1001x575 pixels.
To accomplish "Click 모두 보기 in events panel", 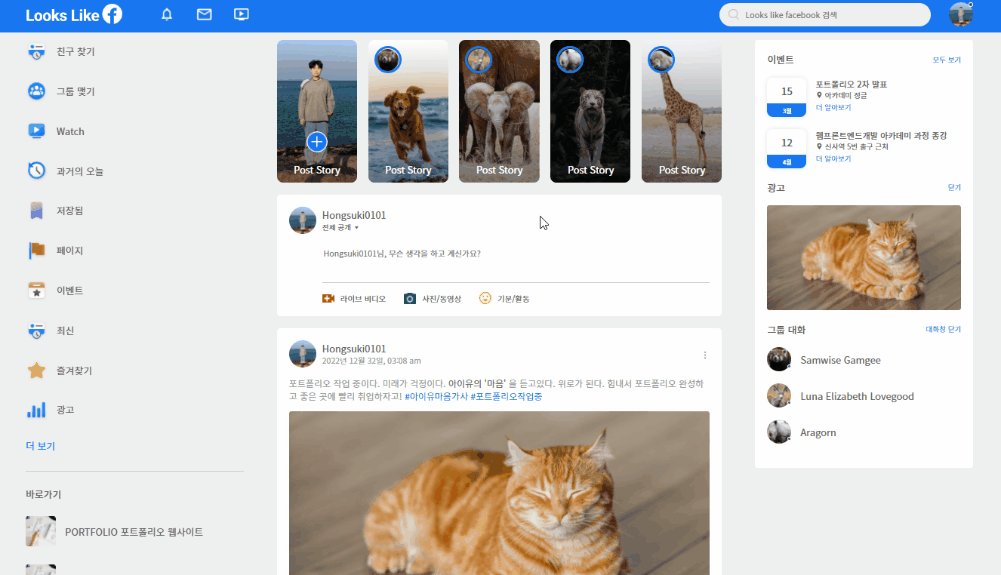I will [946, 60].
